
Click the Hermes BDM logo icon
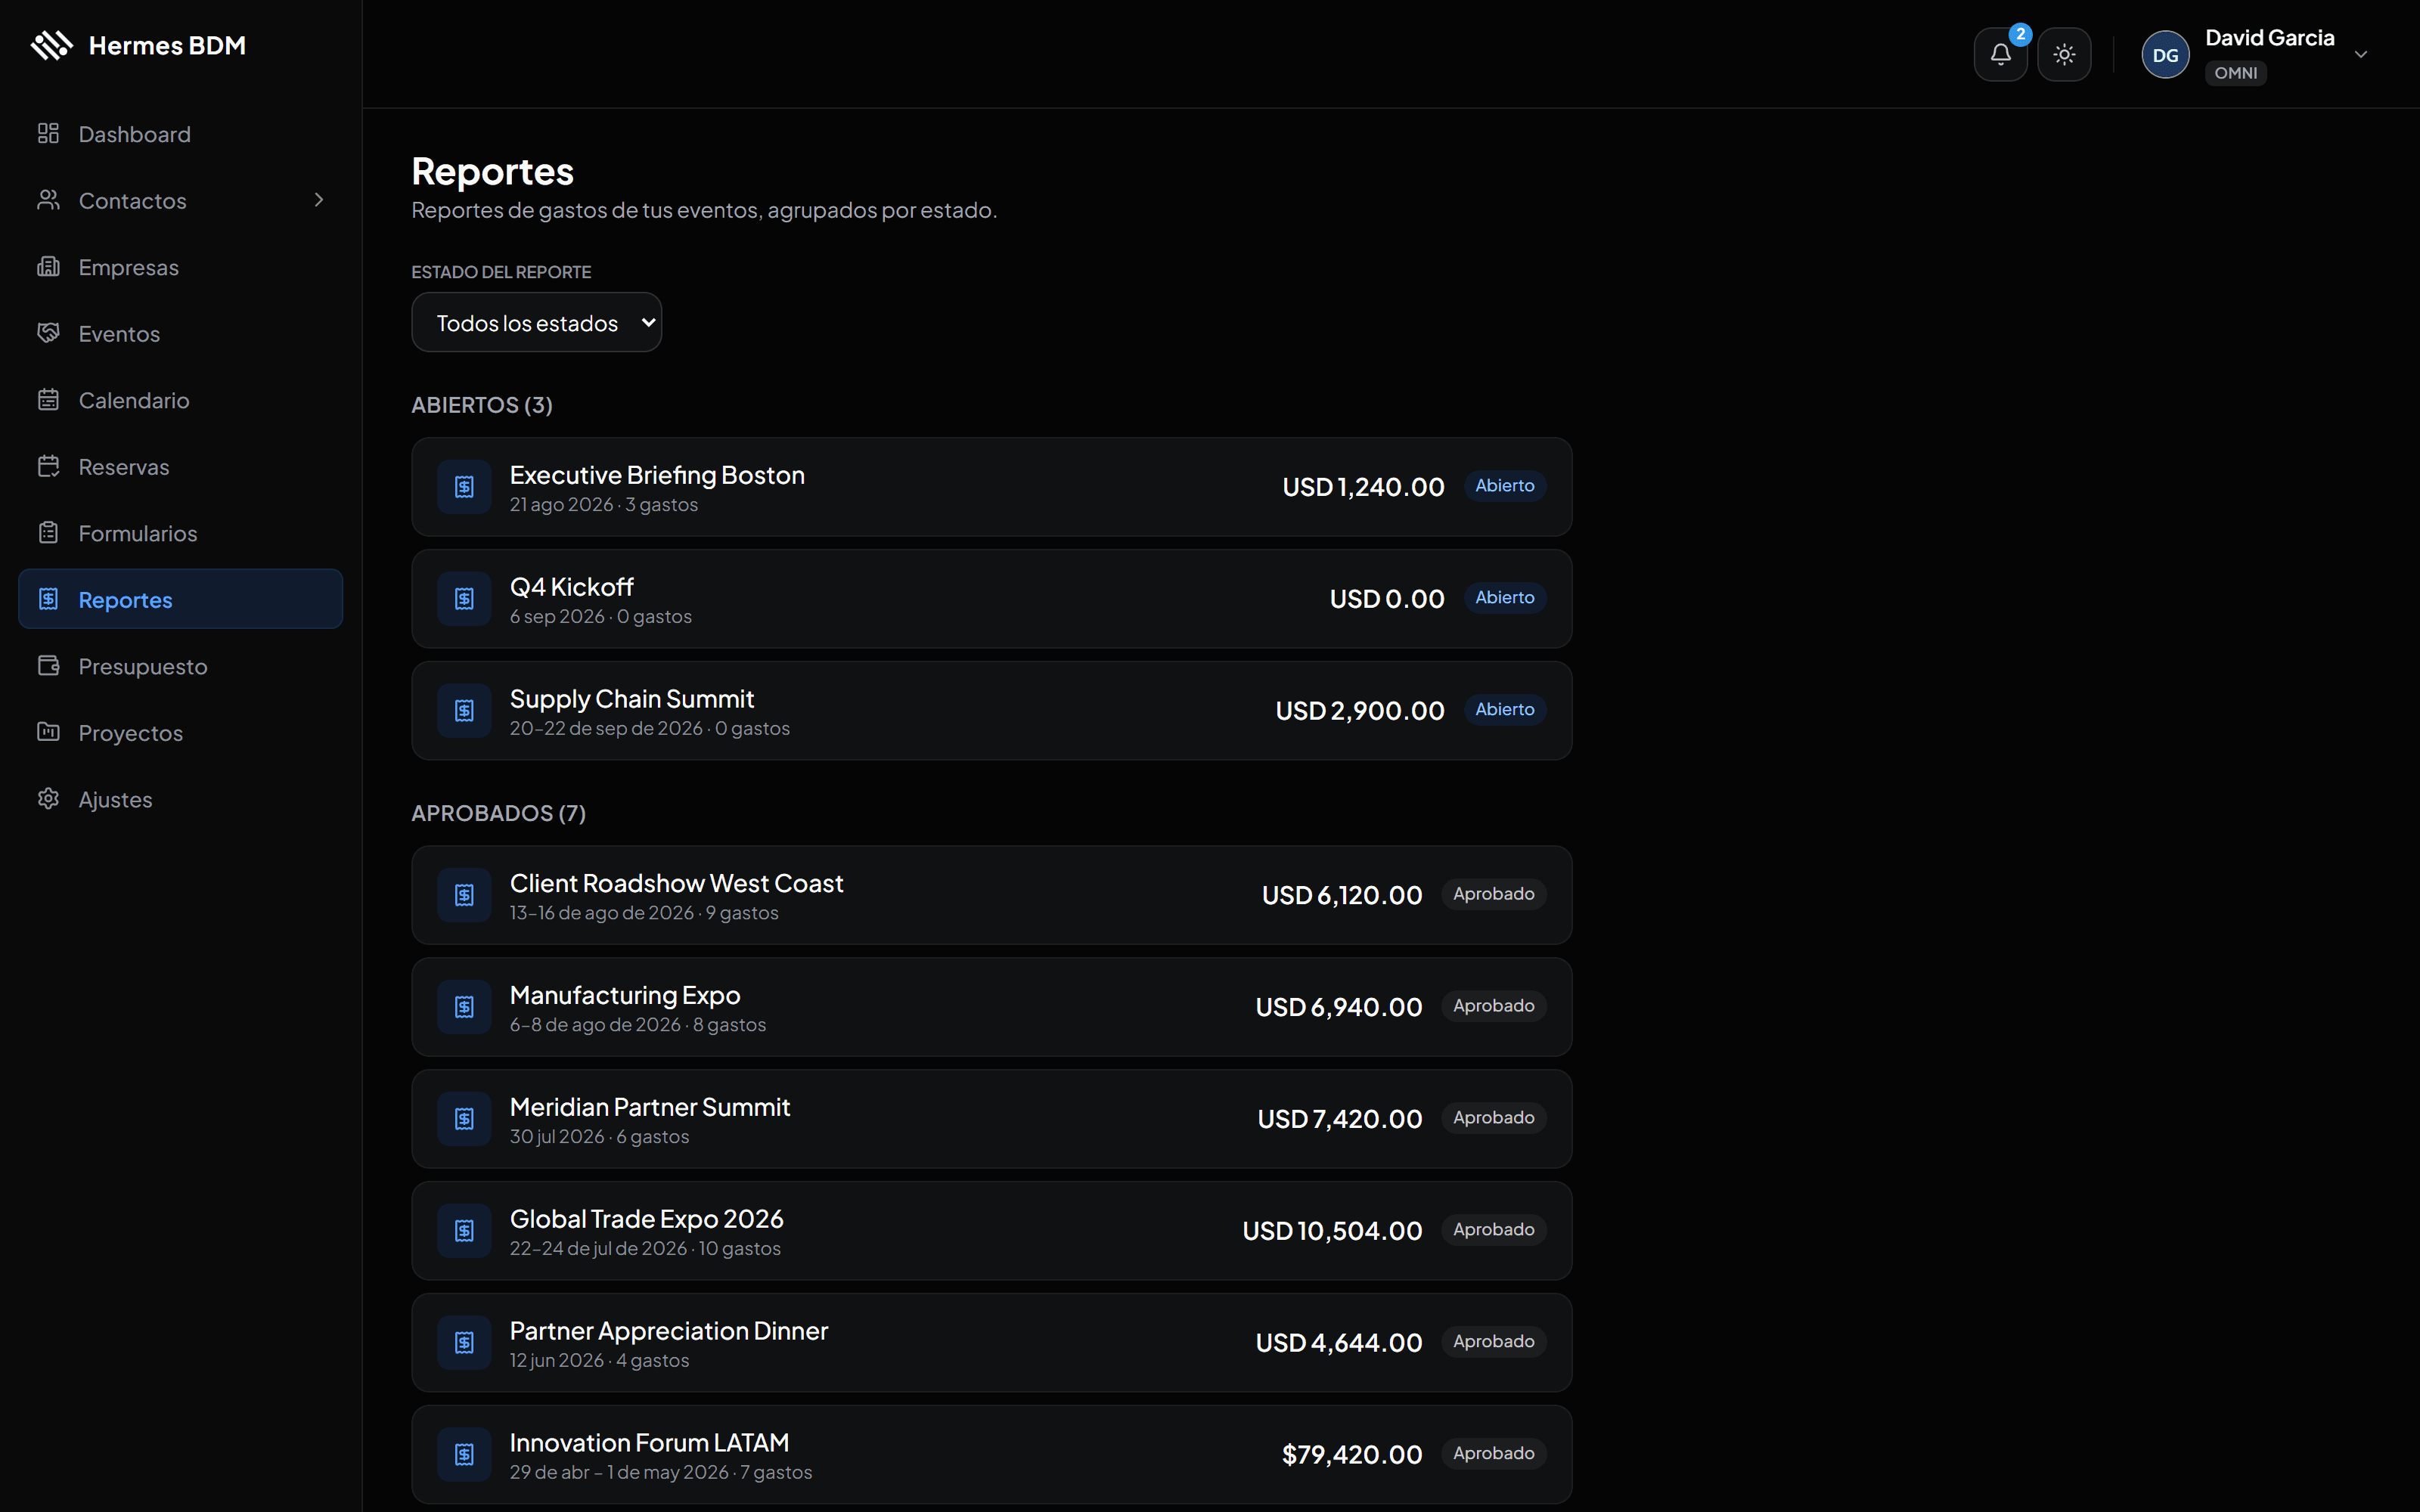tap(52, 46)
